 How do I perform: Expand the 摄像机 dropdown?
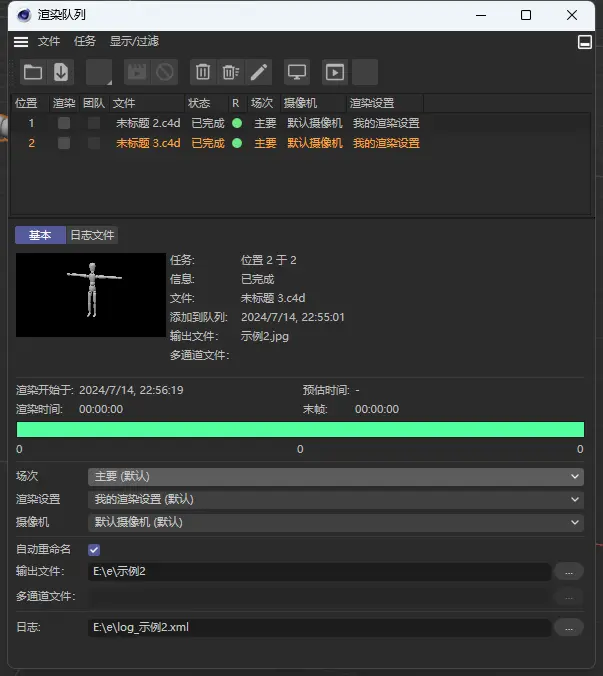tap(335, 521)
